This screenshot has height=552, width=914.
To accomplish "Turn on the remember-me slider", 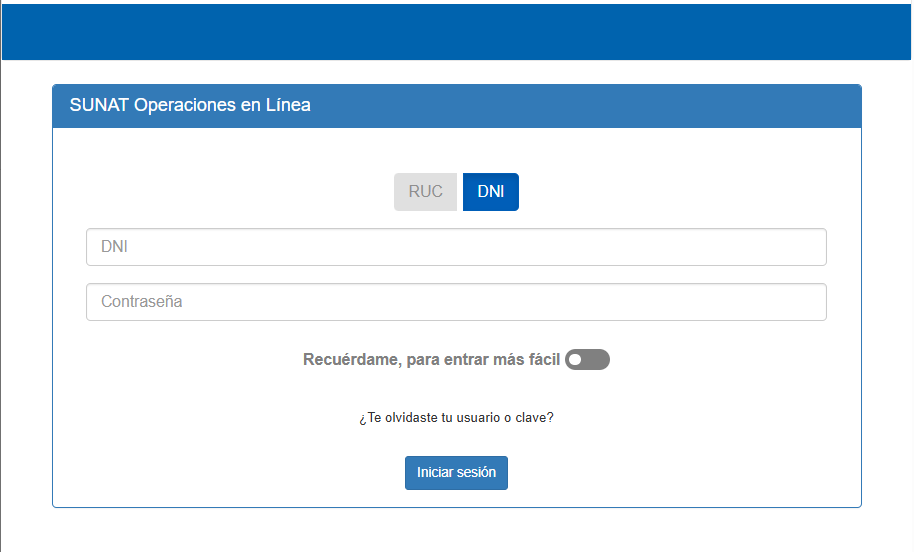I will click(x=588, y=360).
